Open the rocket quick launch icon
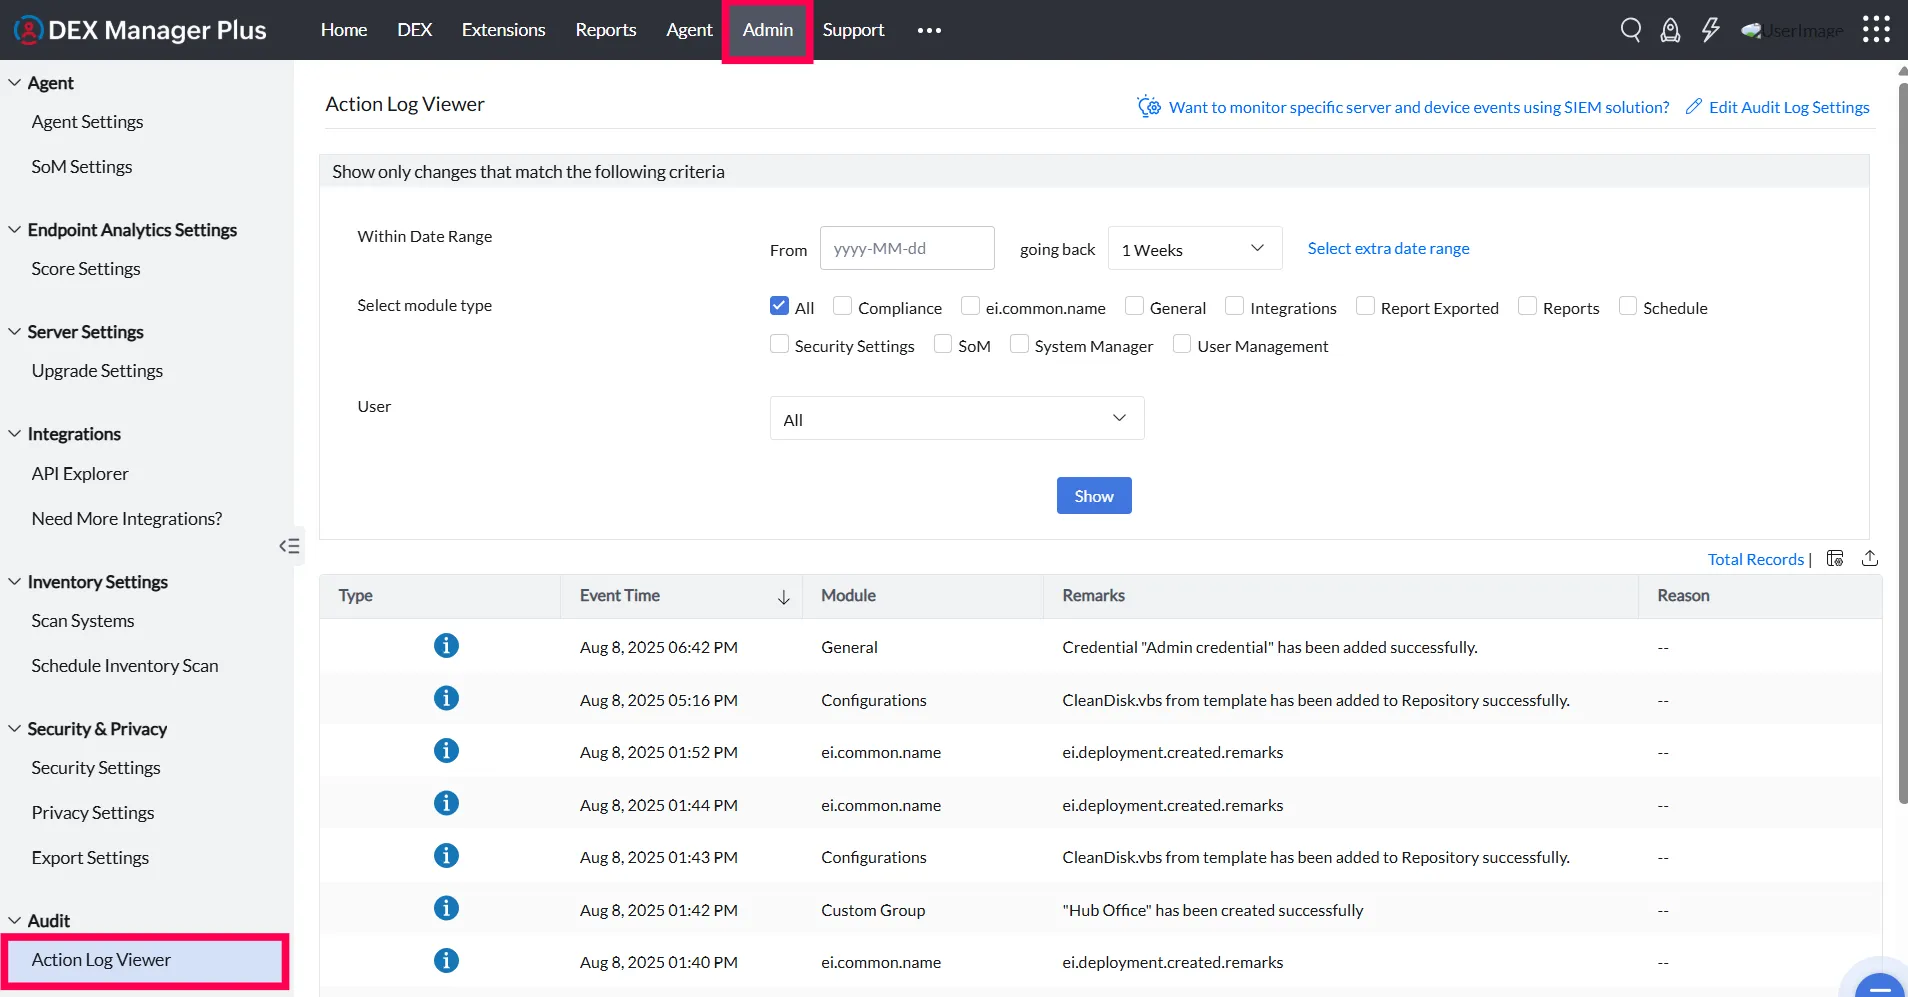The image size is (1908, 997). pyautogui.click(x=1670, y=30)
